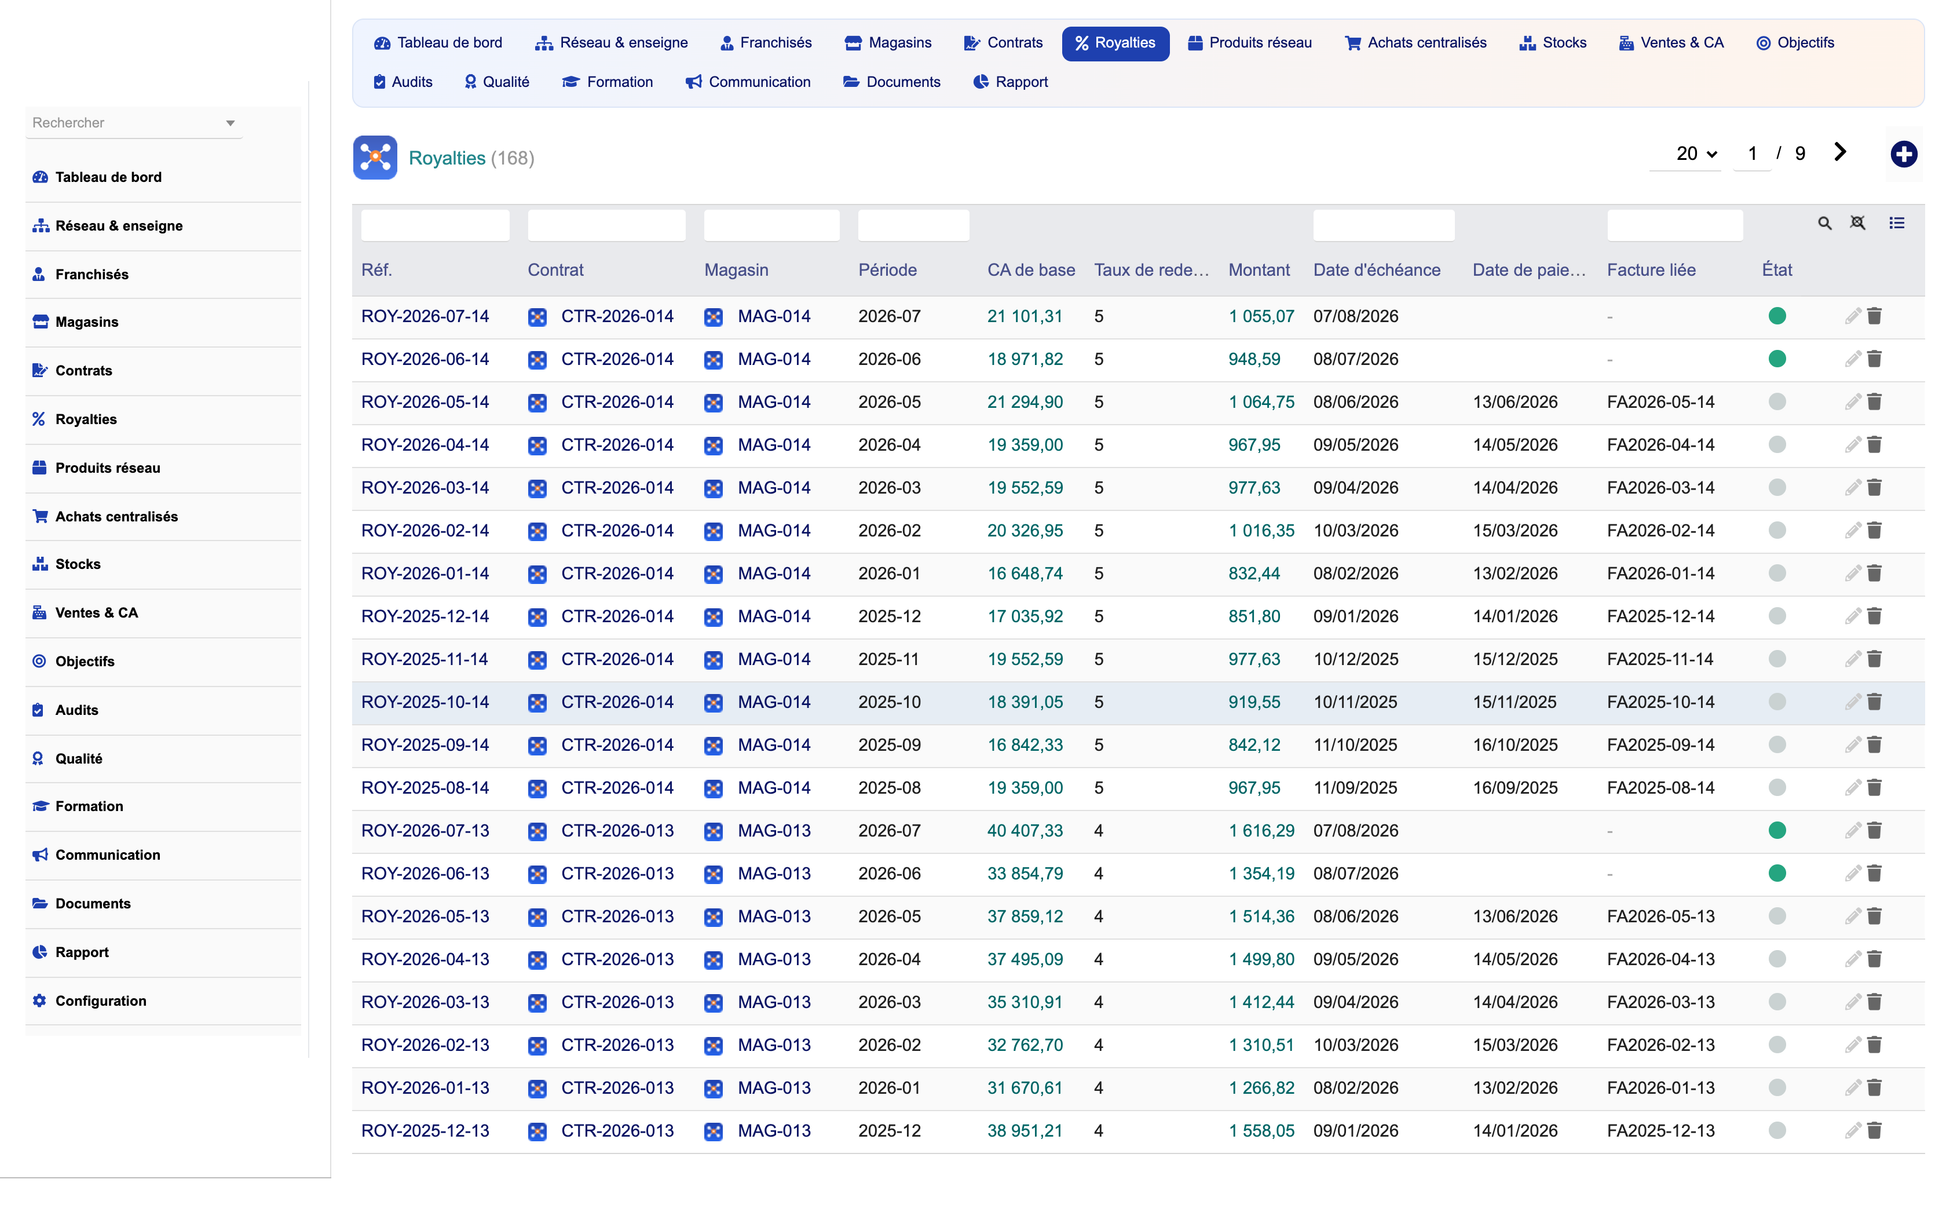Go to next page with chevron arrow
This screenshot has height=1205, width=1946.
[1840, 152]
